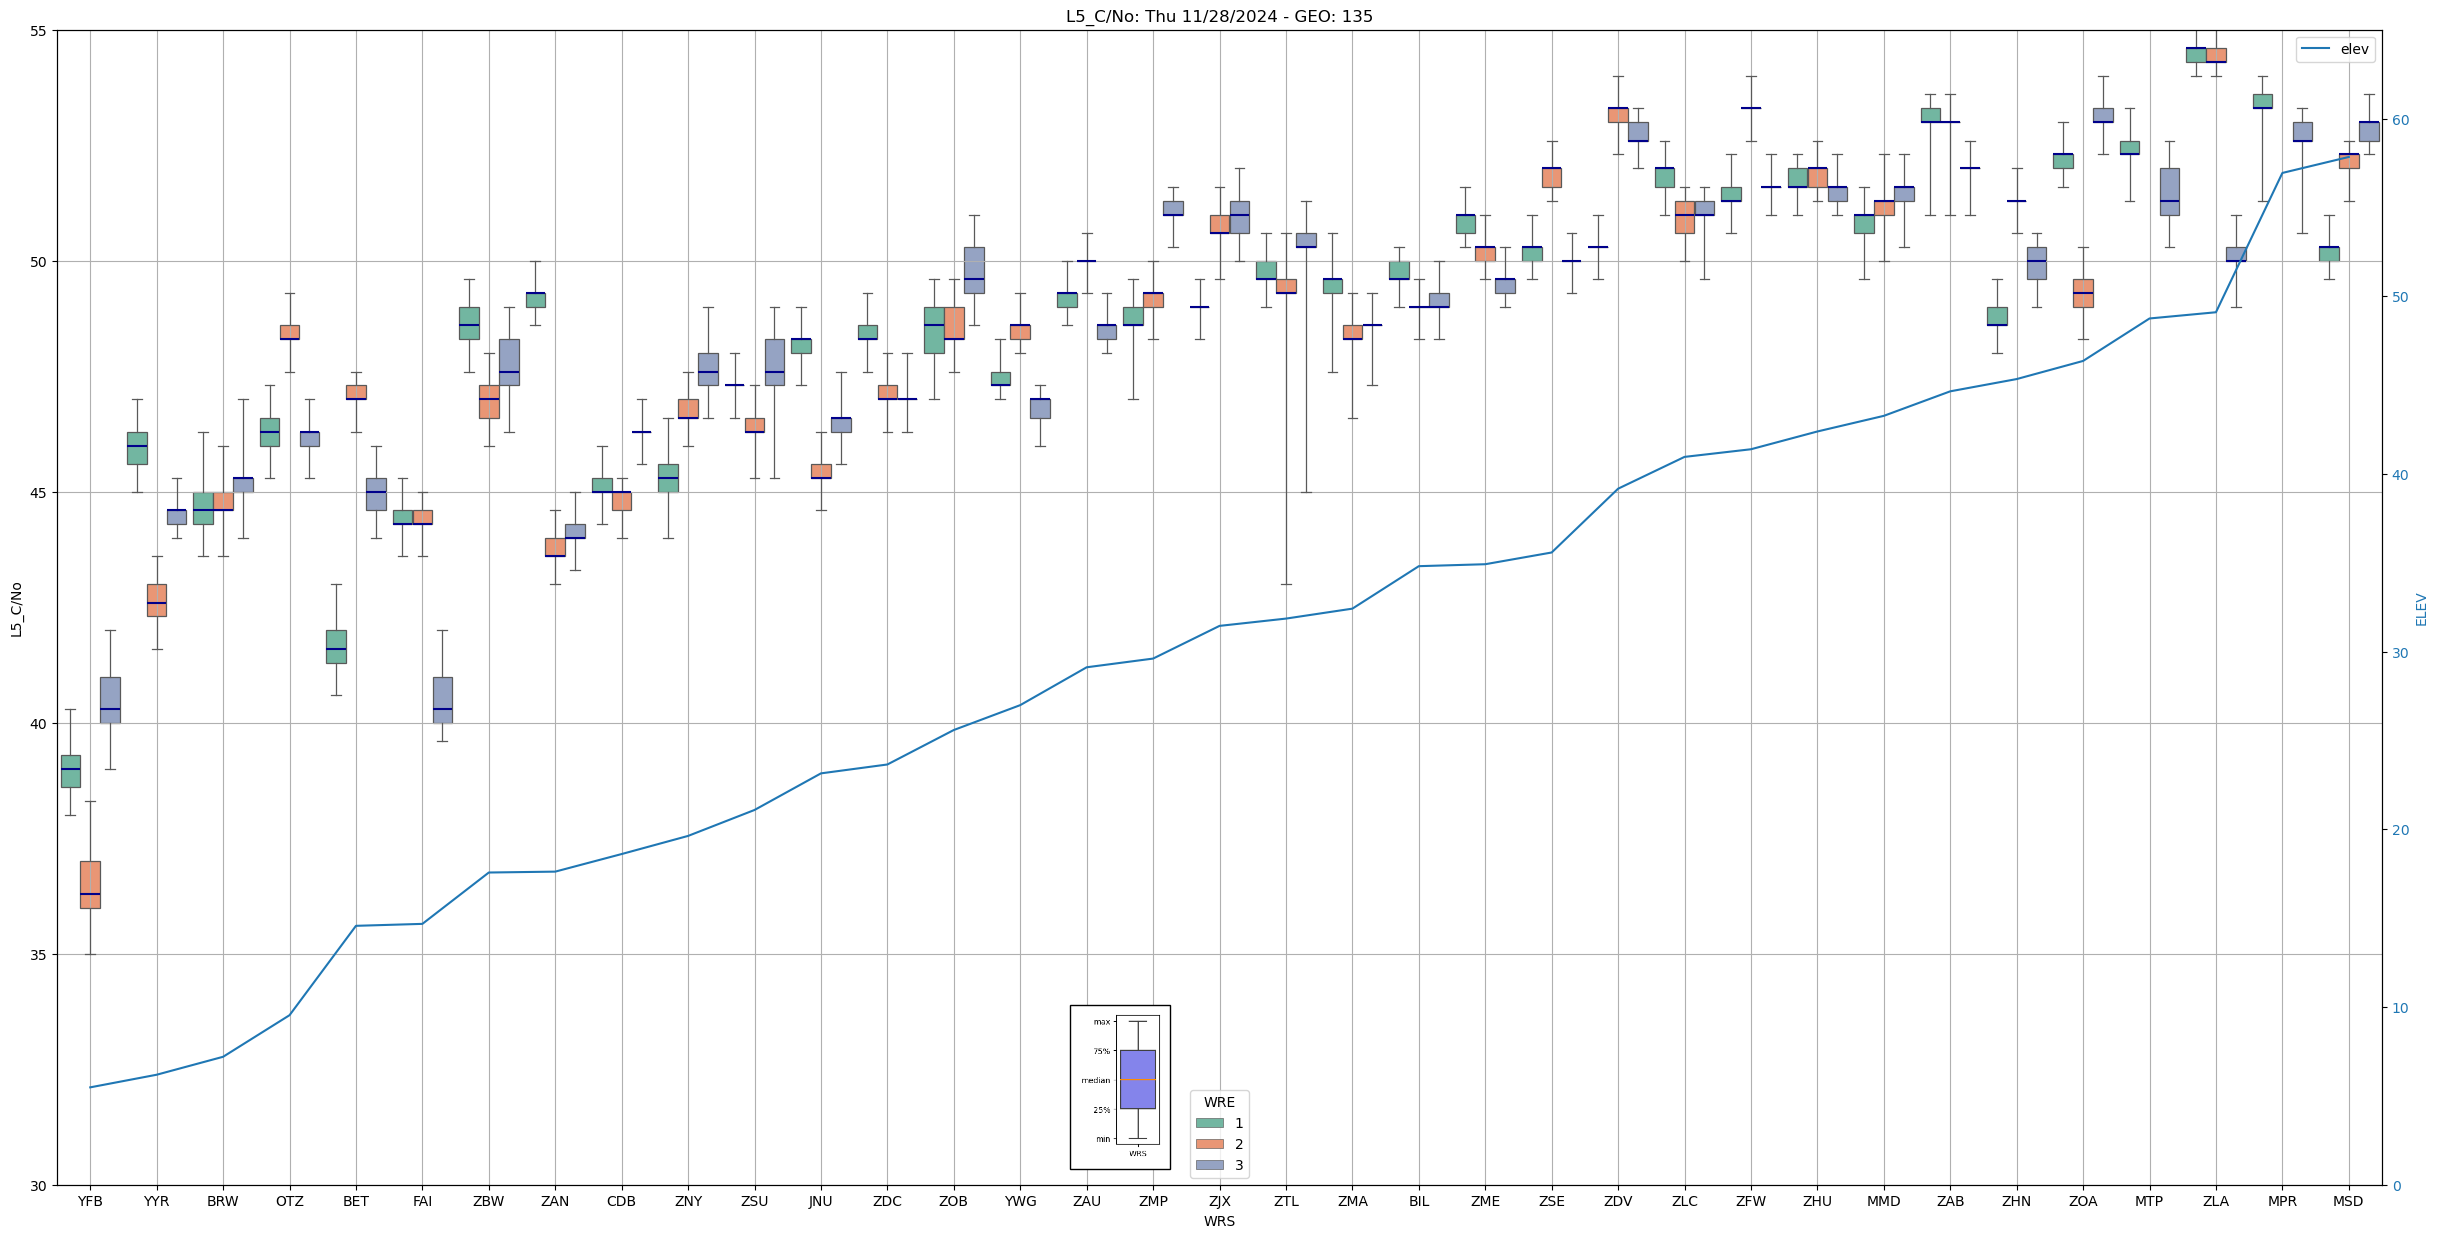Click the YFB tick label on x-axis
This screenshot has height=1238, width=2439.
[x=90, y=1201]
